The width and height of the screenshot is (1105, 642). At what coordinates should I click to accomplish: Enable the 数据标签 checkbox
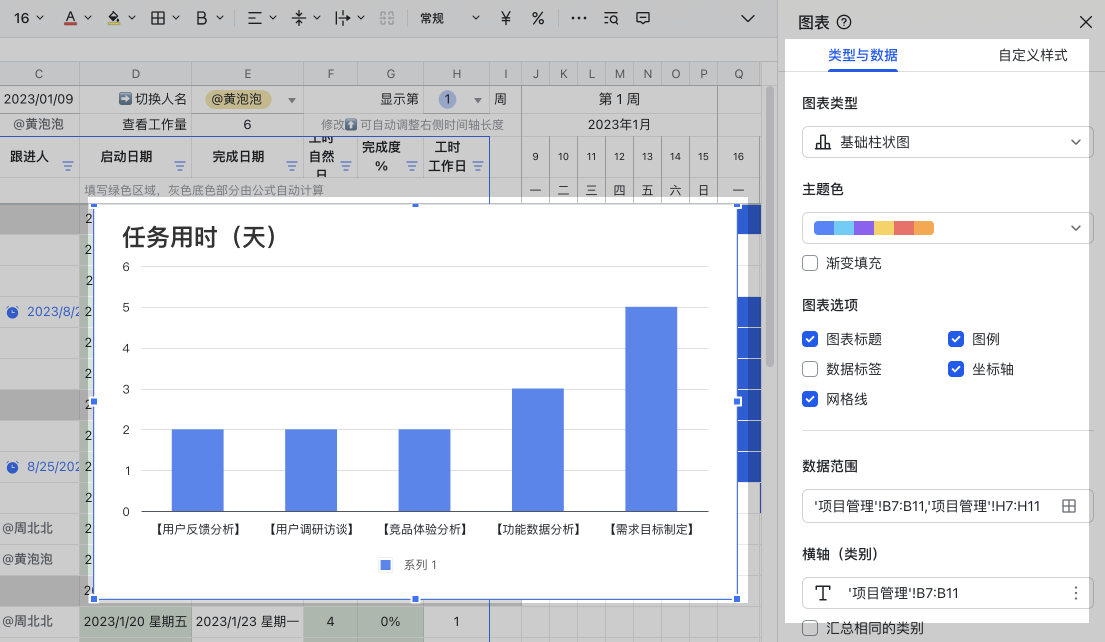tap(810, 369)
